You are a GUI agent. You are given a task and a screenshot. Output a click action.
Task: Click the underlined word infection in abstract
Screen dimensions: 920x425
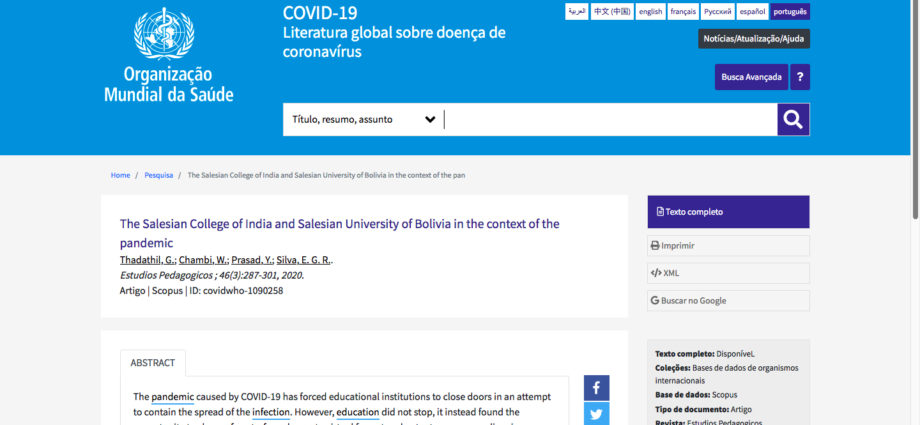[x=271, y=412]
